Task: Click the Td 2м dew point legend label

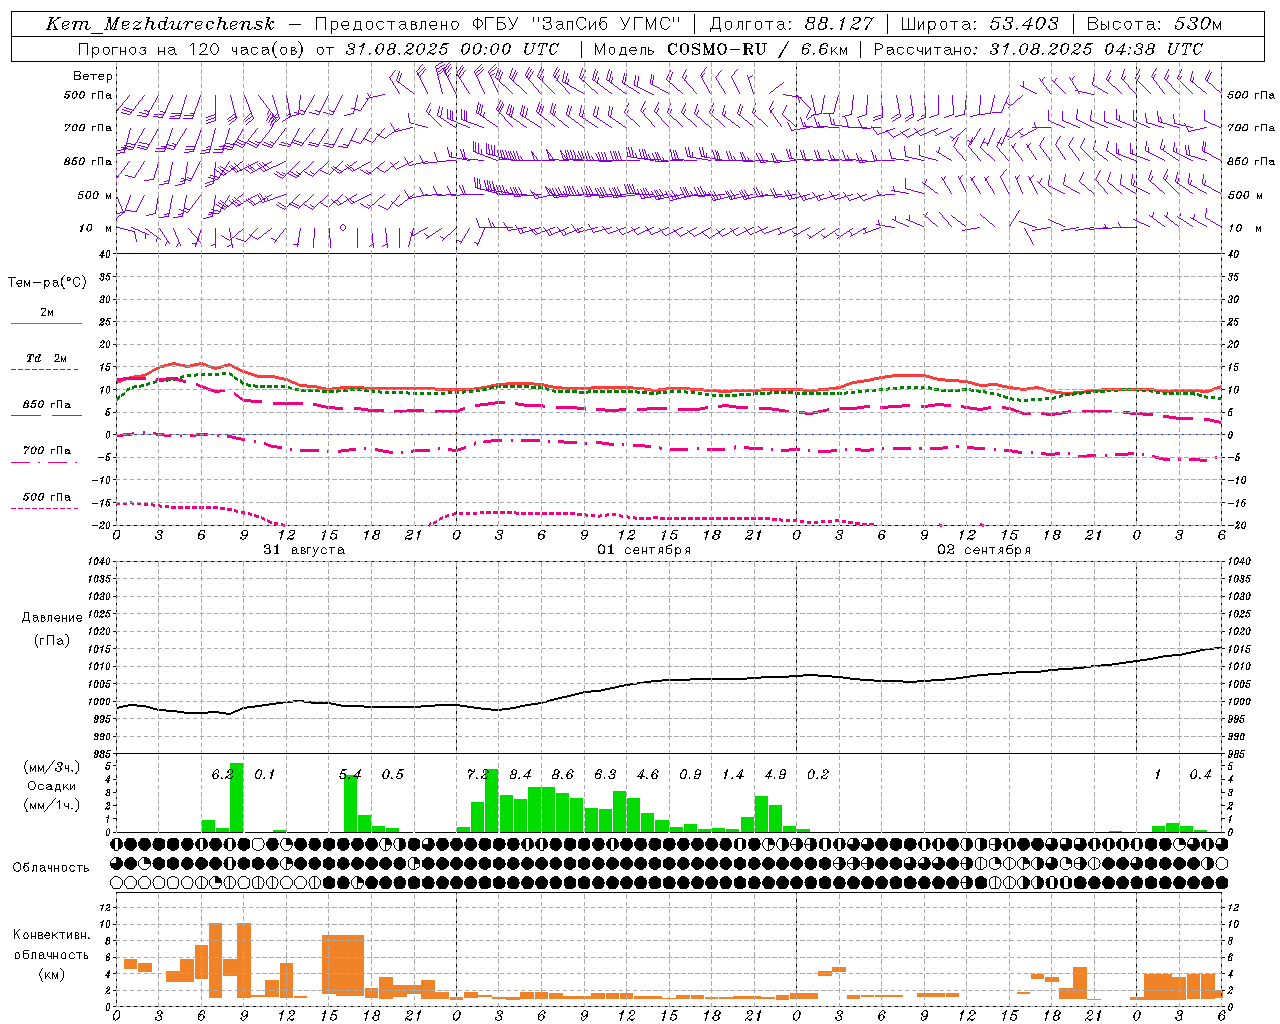Action: [47, 358]
